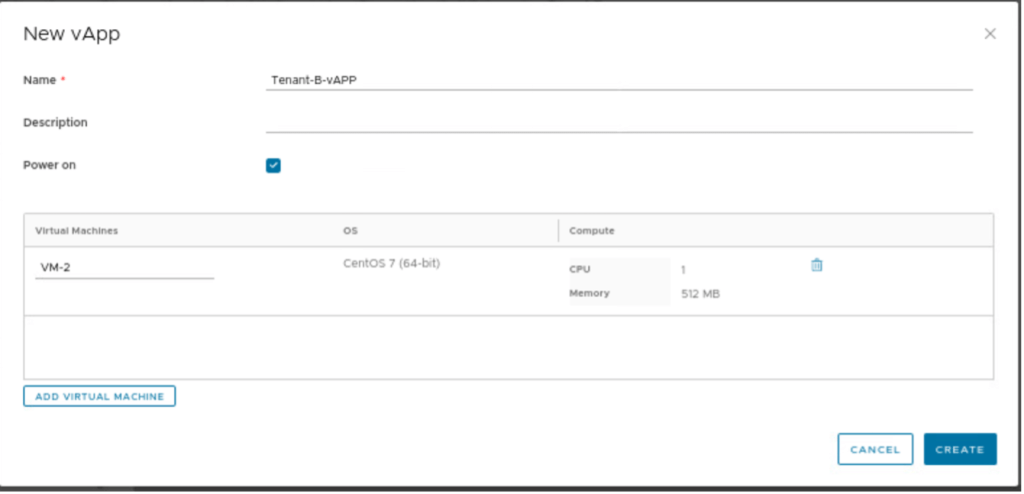
Task: Select the Virtual Machines column header
Action: tap(77, 231)
